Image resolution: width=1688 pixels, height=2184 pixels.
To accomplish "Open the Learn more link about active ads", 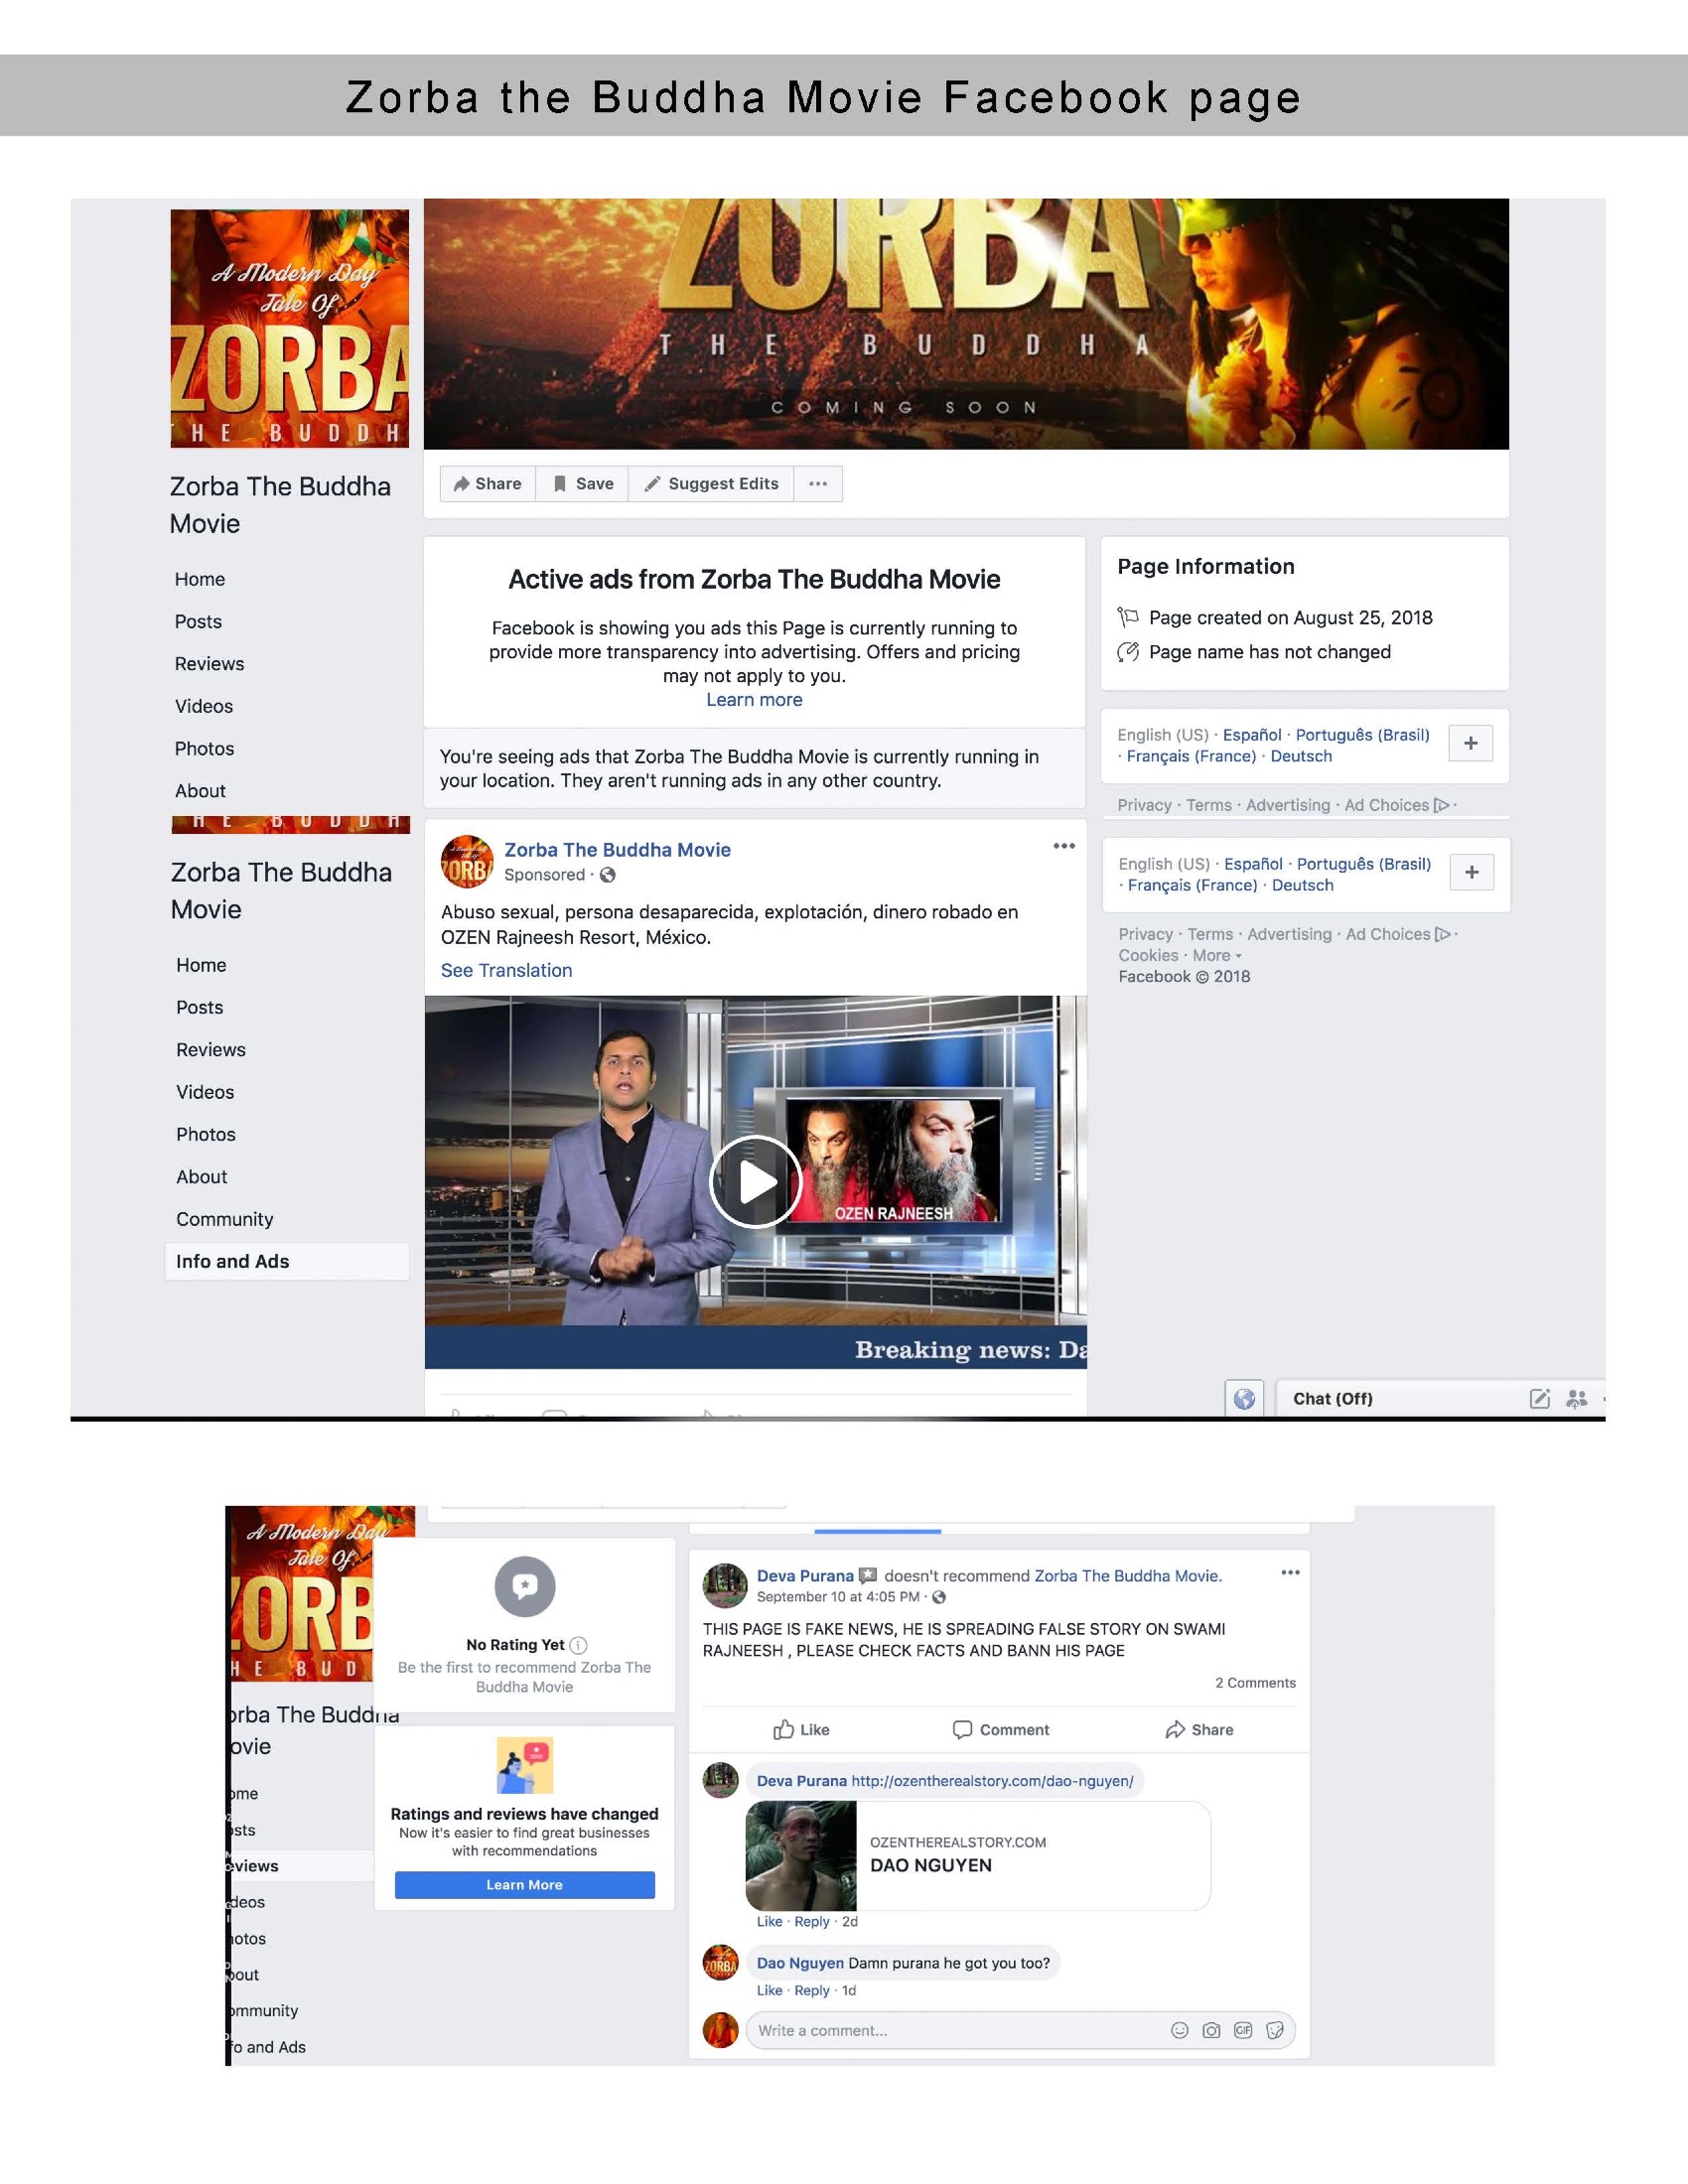I will (x=754, y=700).
